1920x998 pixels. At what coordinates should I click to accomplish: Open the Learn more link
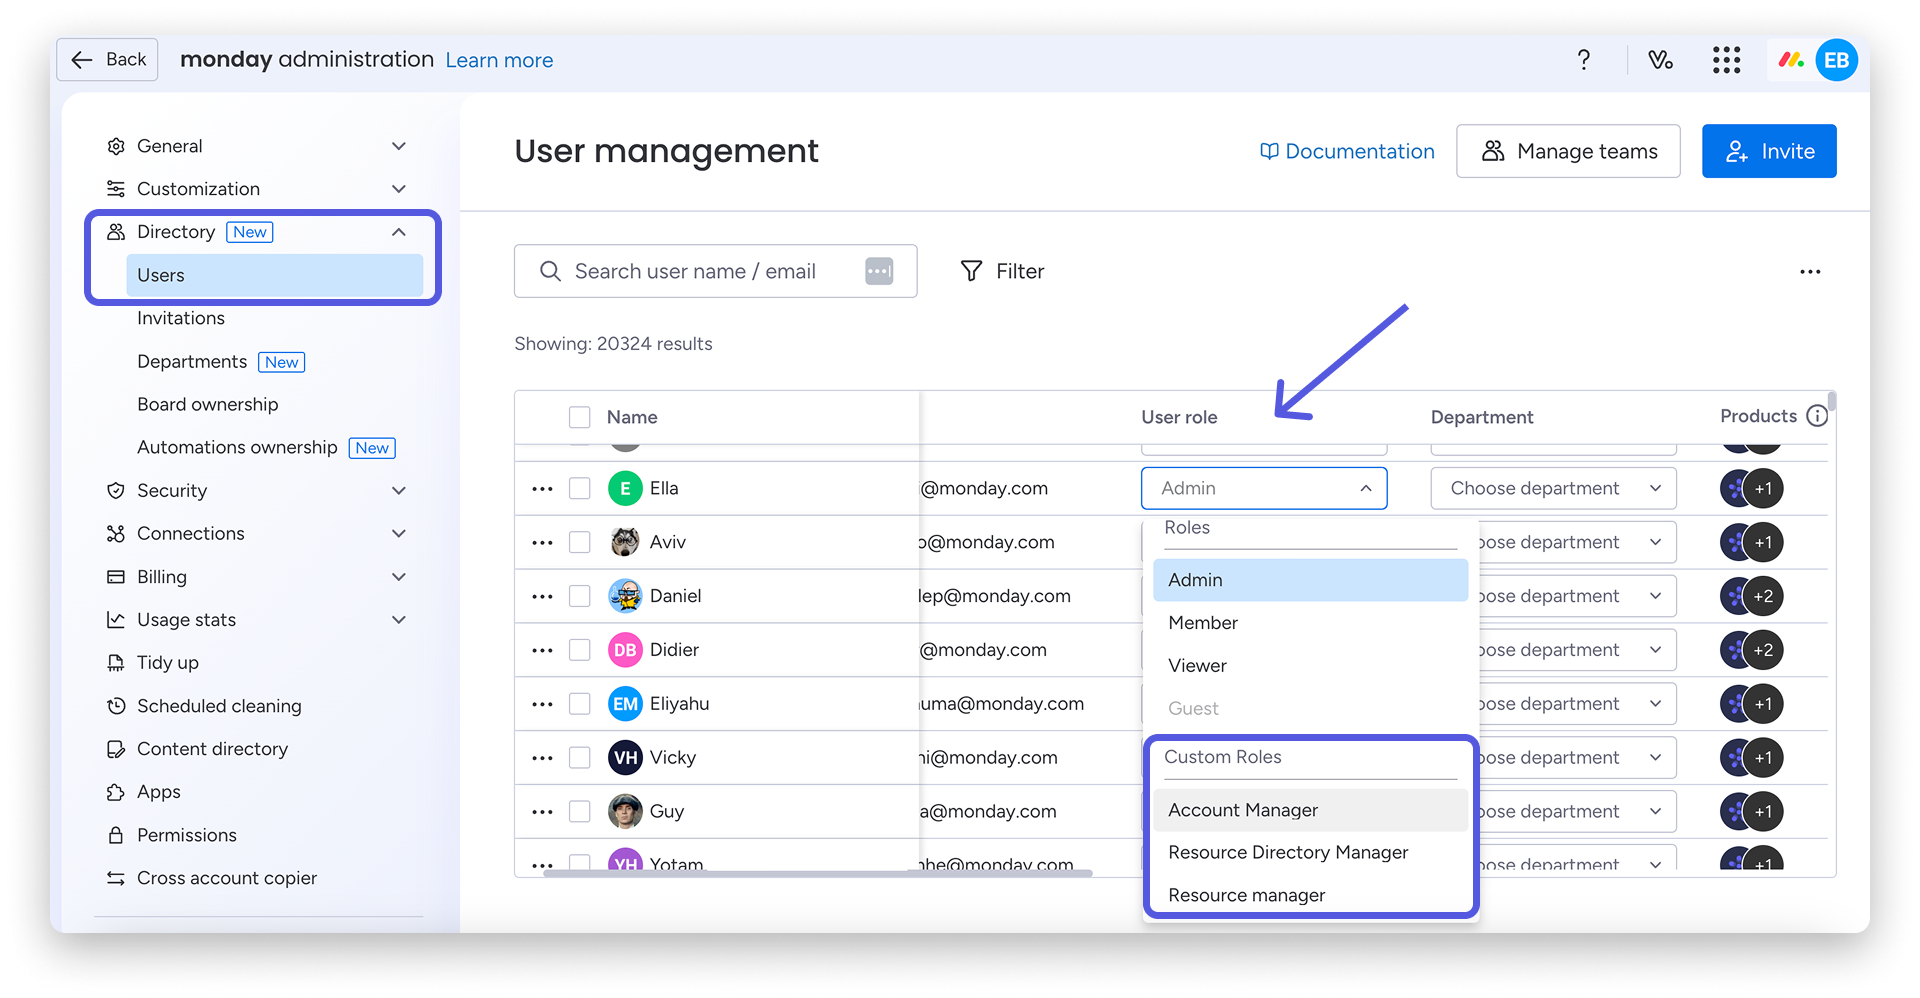tap(499, 60)
